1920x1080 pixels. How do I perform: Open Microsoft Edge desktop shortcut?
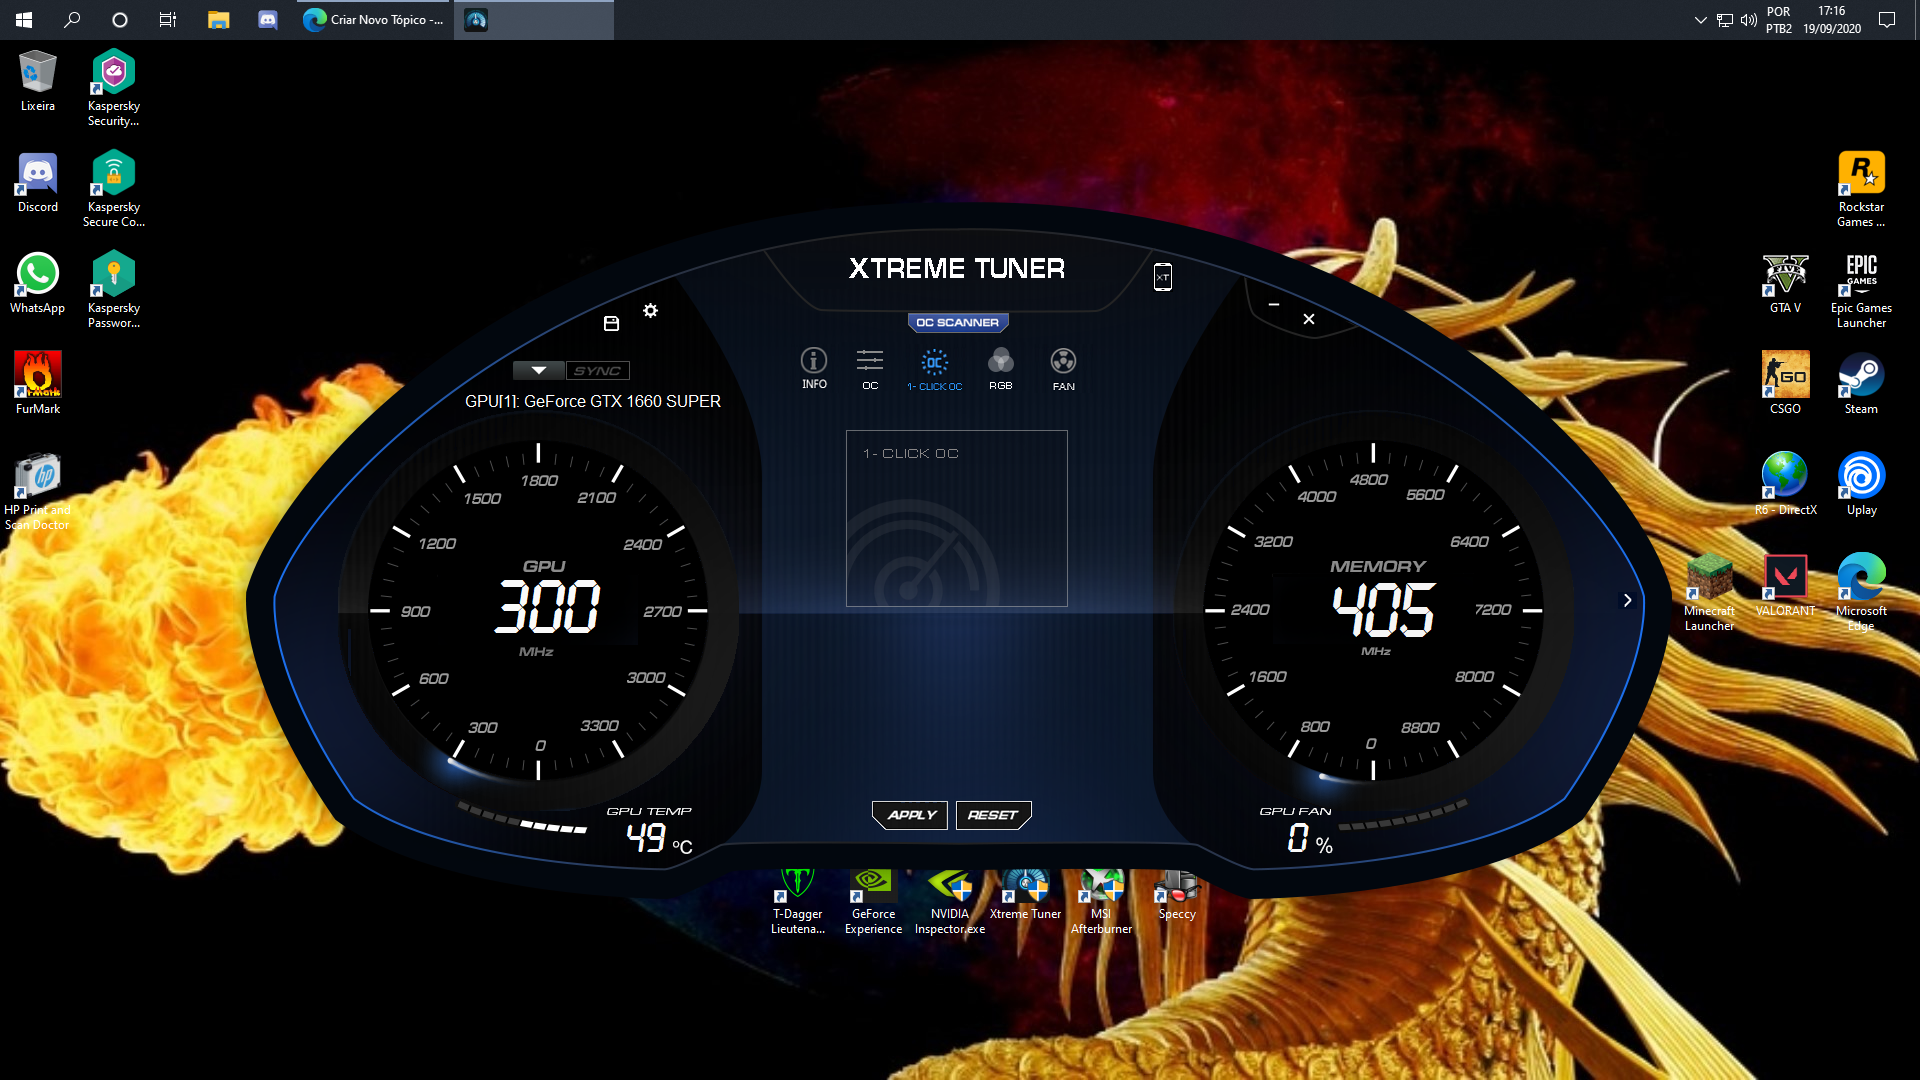coord(1860,592)
